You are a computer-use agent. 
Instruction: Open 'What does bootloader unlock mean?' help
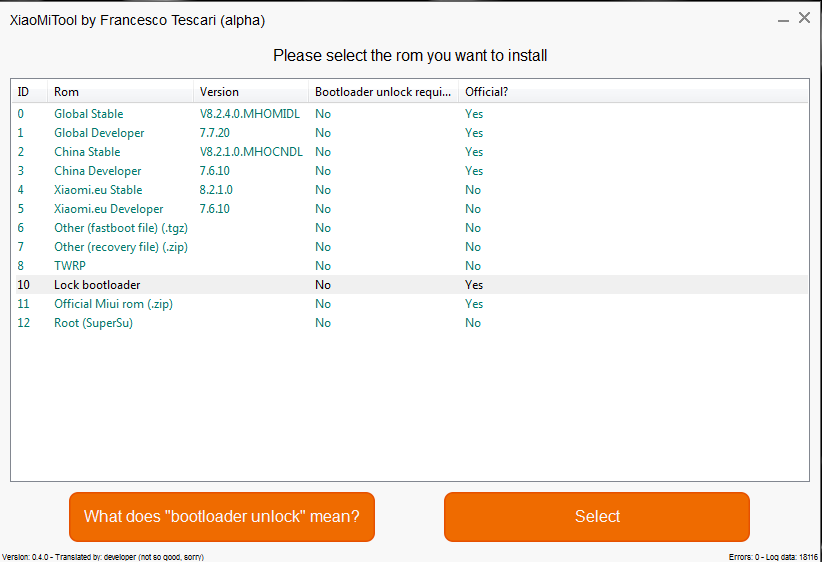[222, 517]
